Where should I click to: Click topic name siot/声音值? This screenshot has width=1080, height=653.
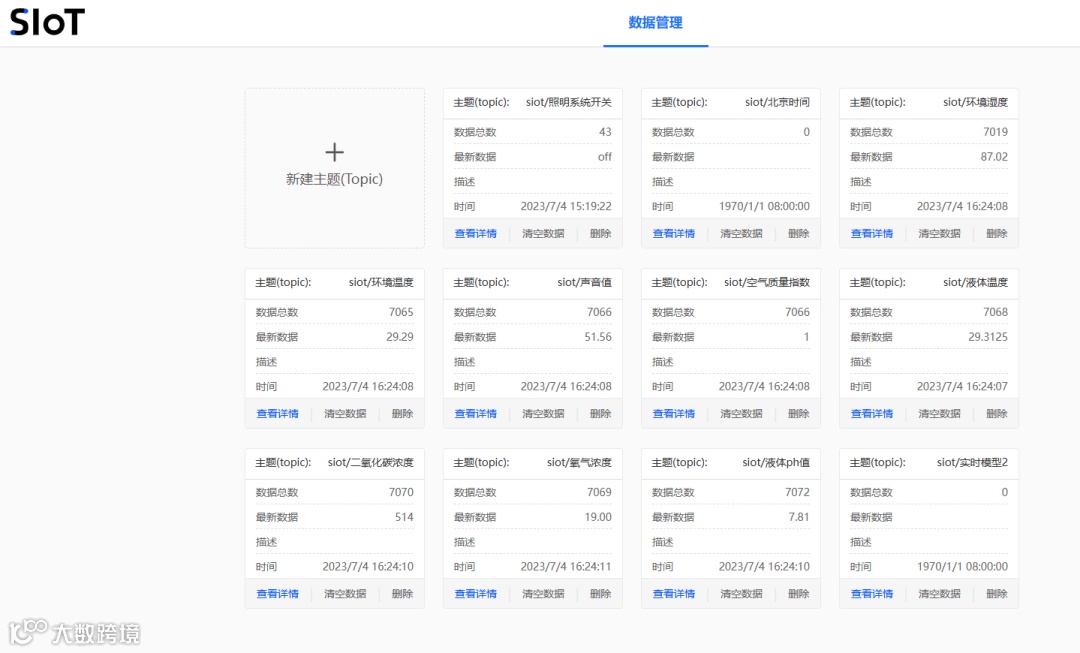[x=585, y=282]
